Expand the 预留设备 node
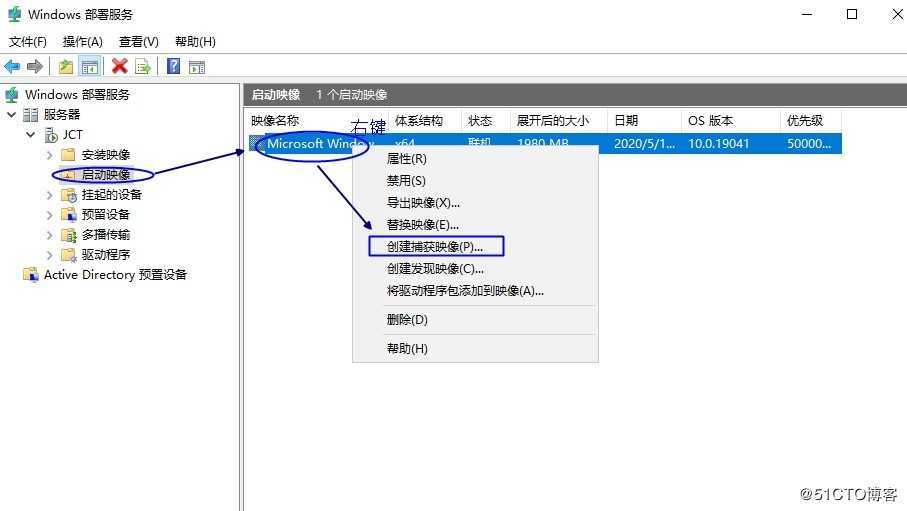907x511 pixels. tap(50, 215)
